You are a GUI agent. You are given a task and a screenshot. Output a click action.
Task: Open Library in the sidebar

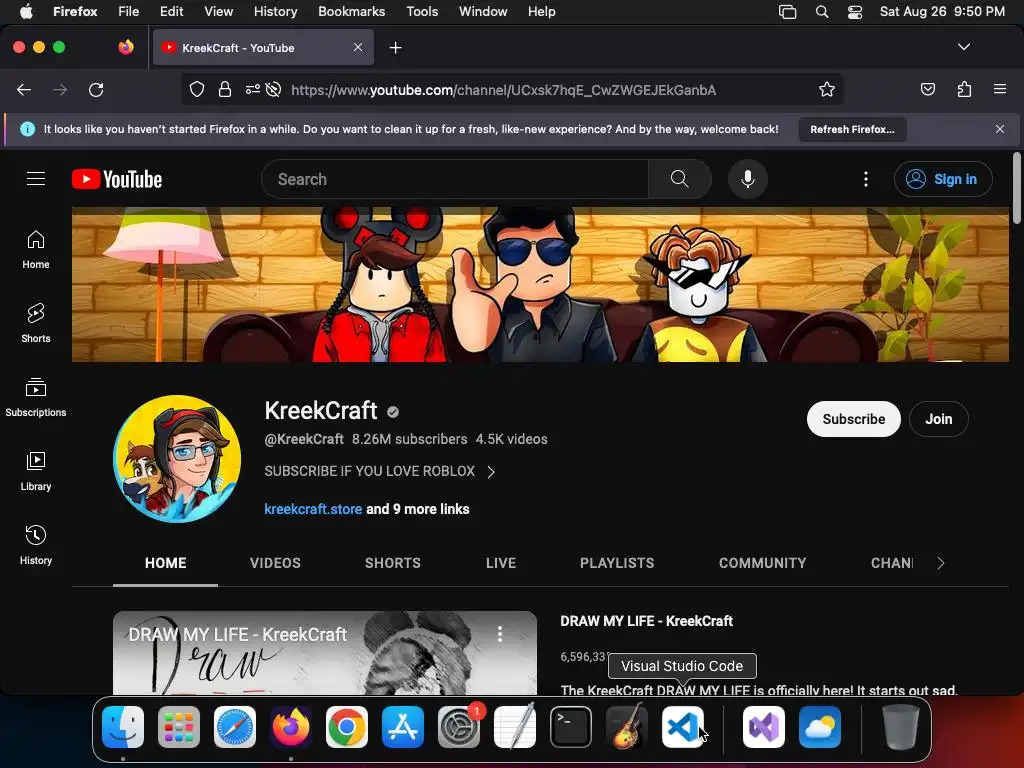coord(36,472)
